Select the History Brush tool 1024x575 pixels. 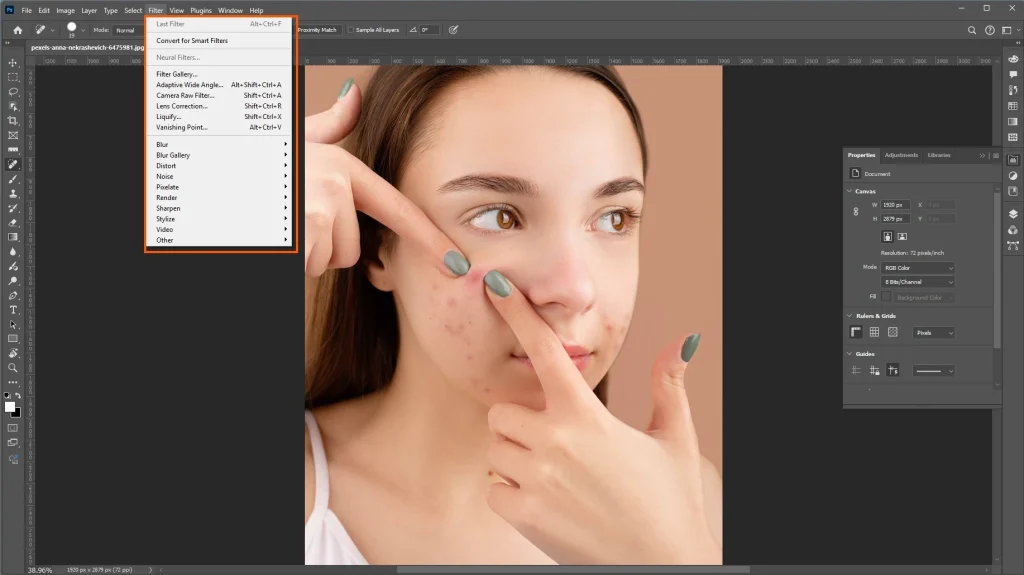12,208
